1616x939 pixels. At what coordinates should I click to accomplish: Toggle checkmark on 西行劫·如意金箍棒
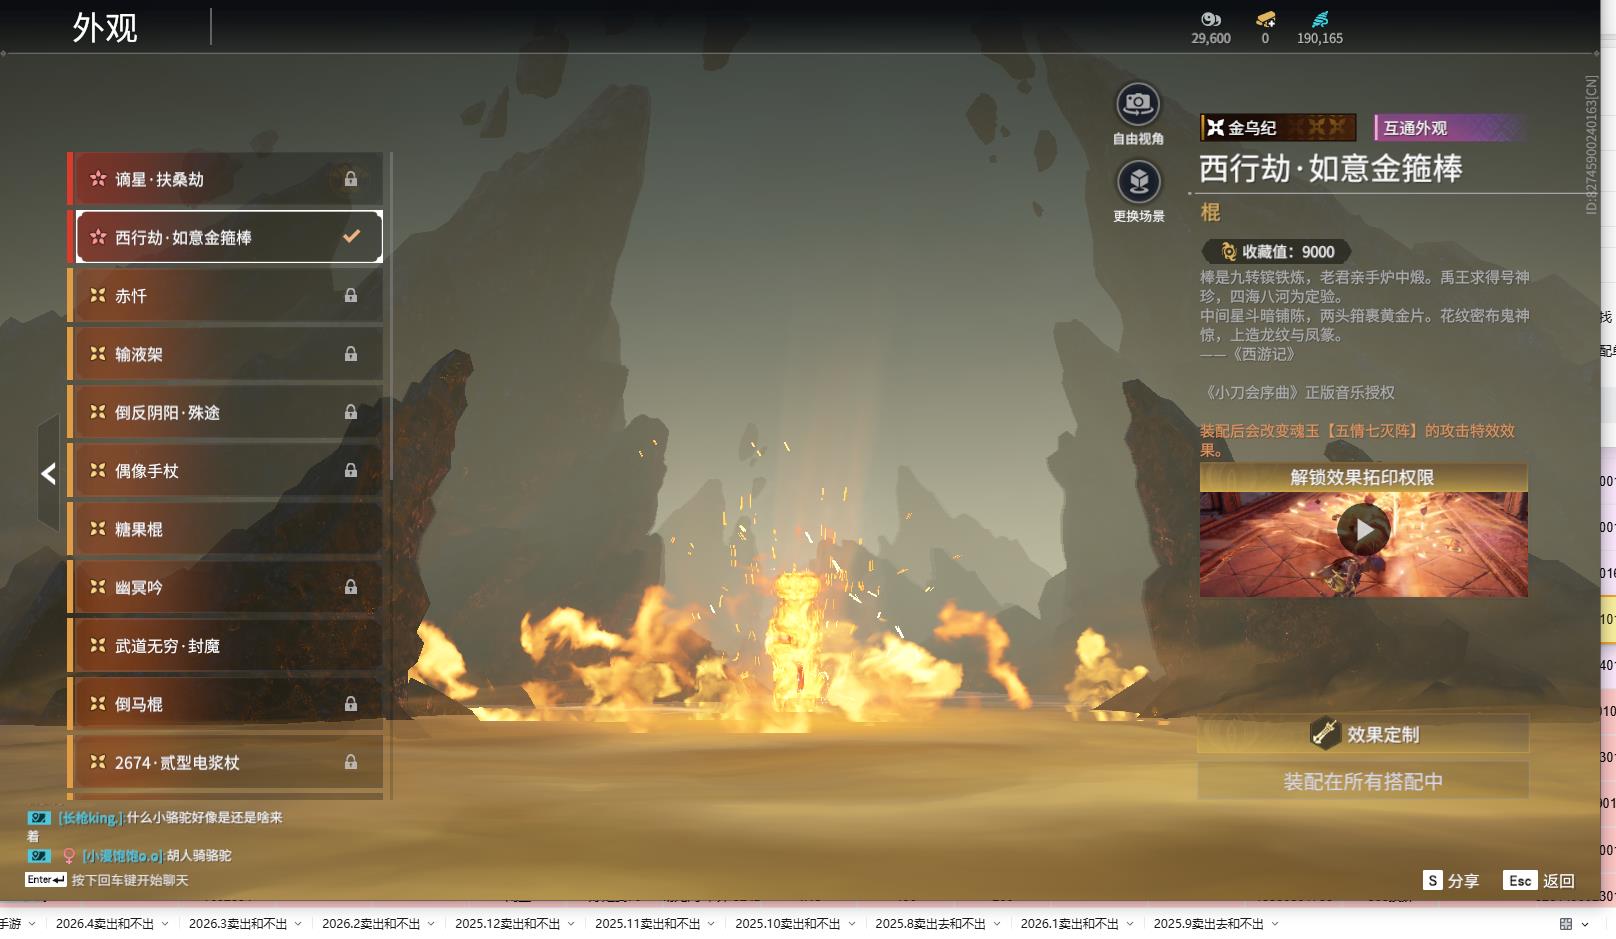(x=351, y=237)
